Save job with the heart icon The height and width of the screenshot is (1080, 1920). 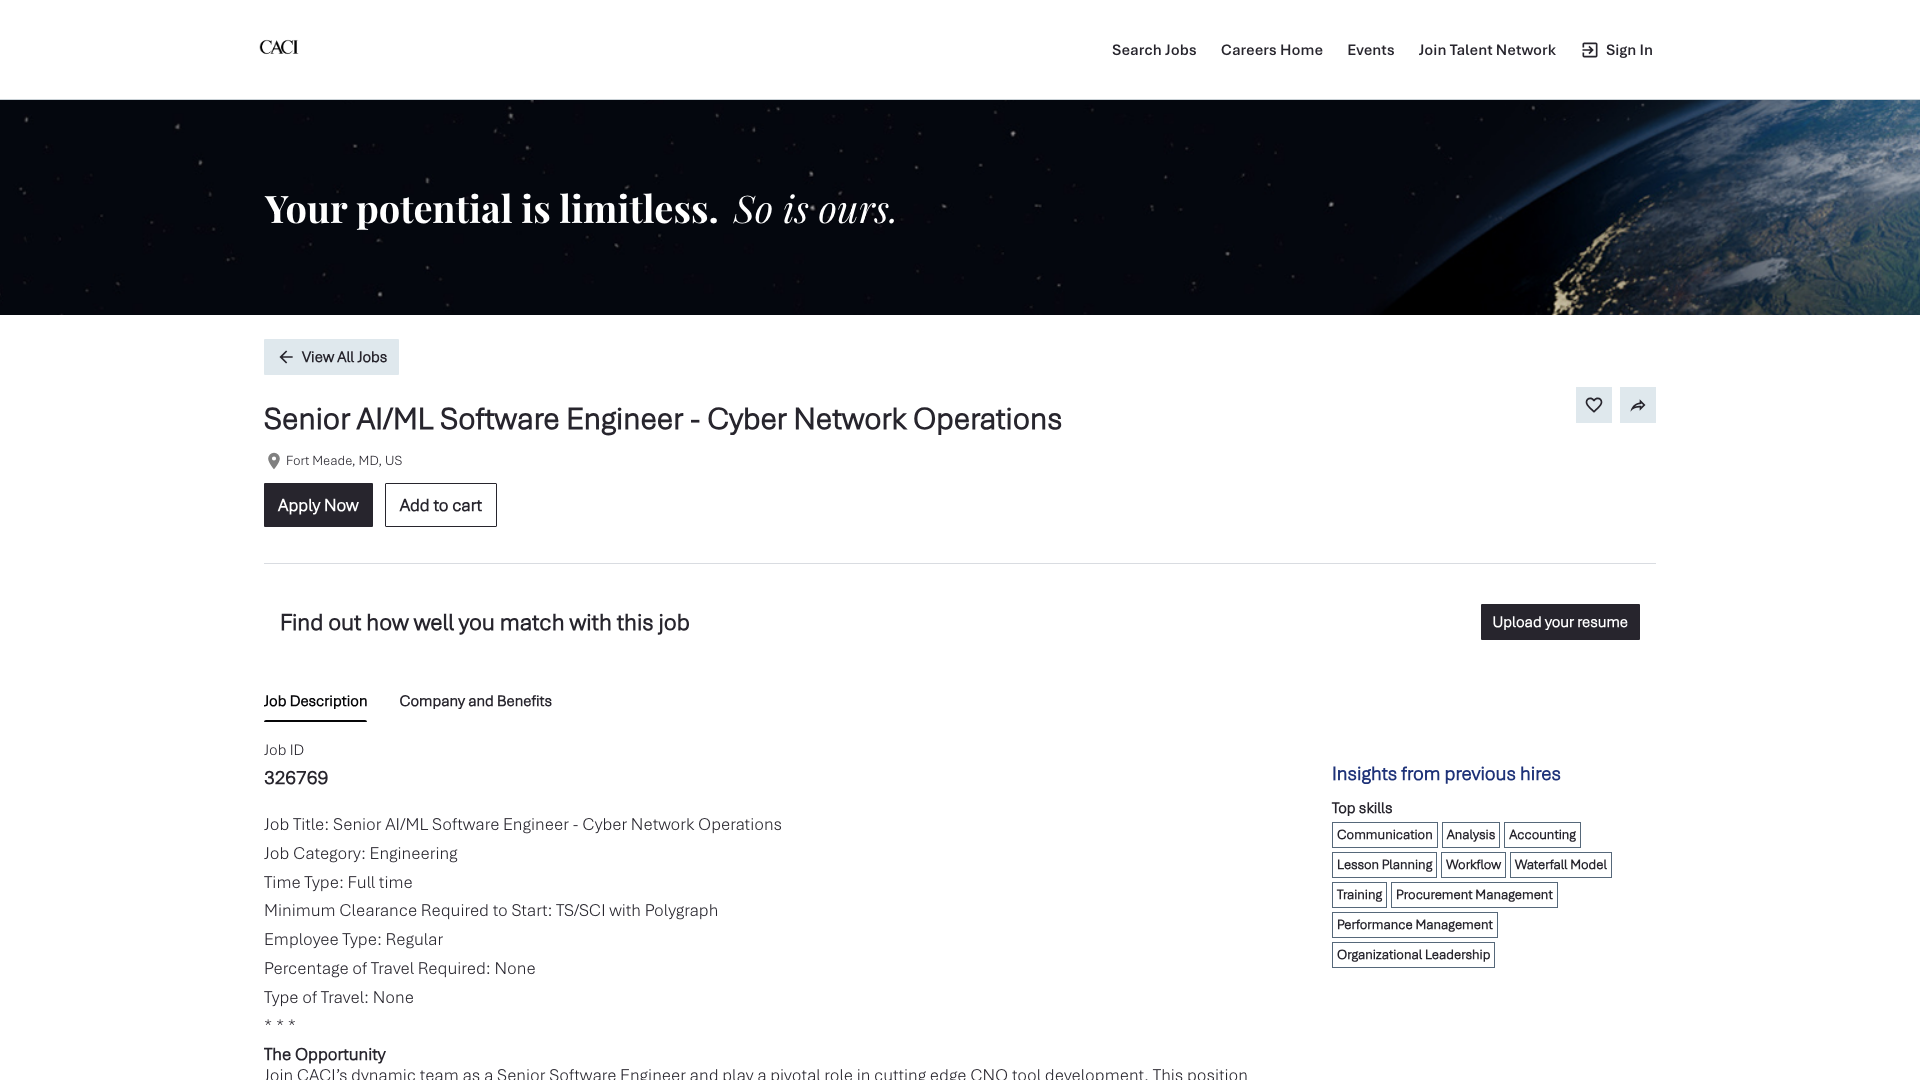click(1594, 405)
